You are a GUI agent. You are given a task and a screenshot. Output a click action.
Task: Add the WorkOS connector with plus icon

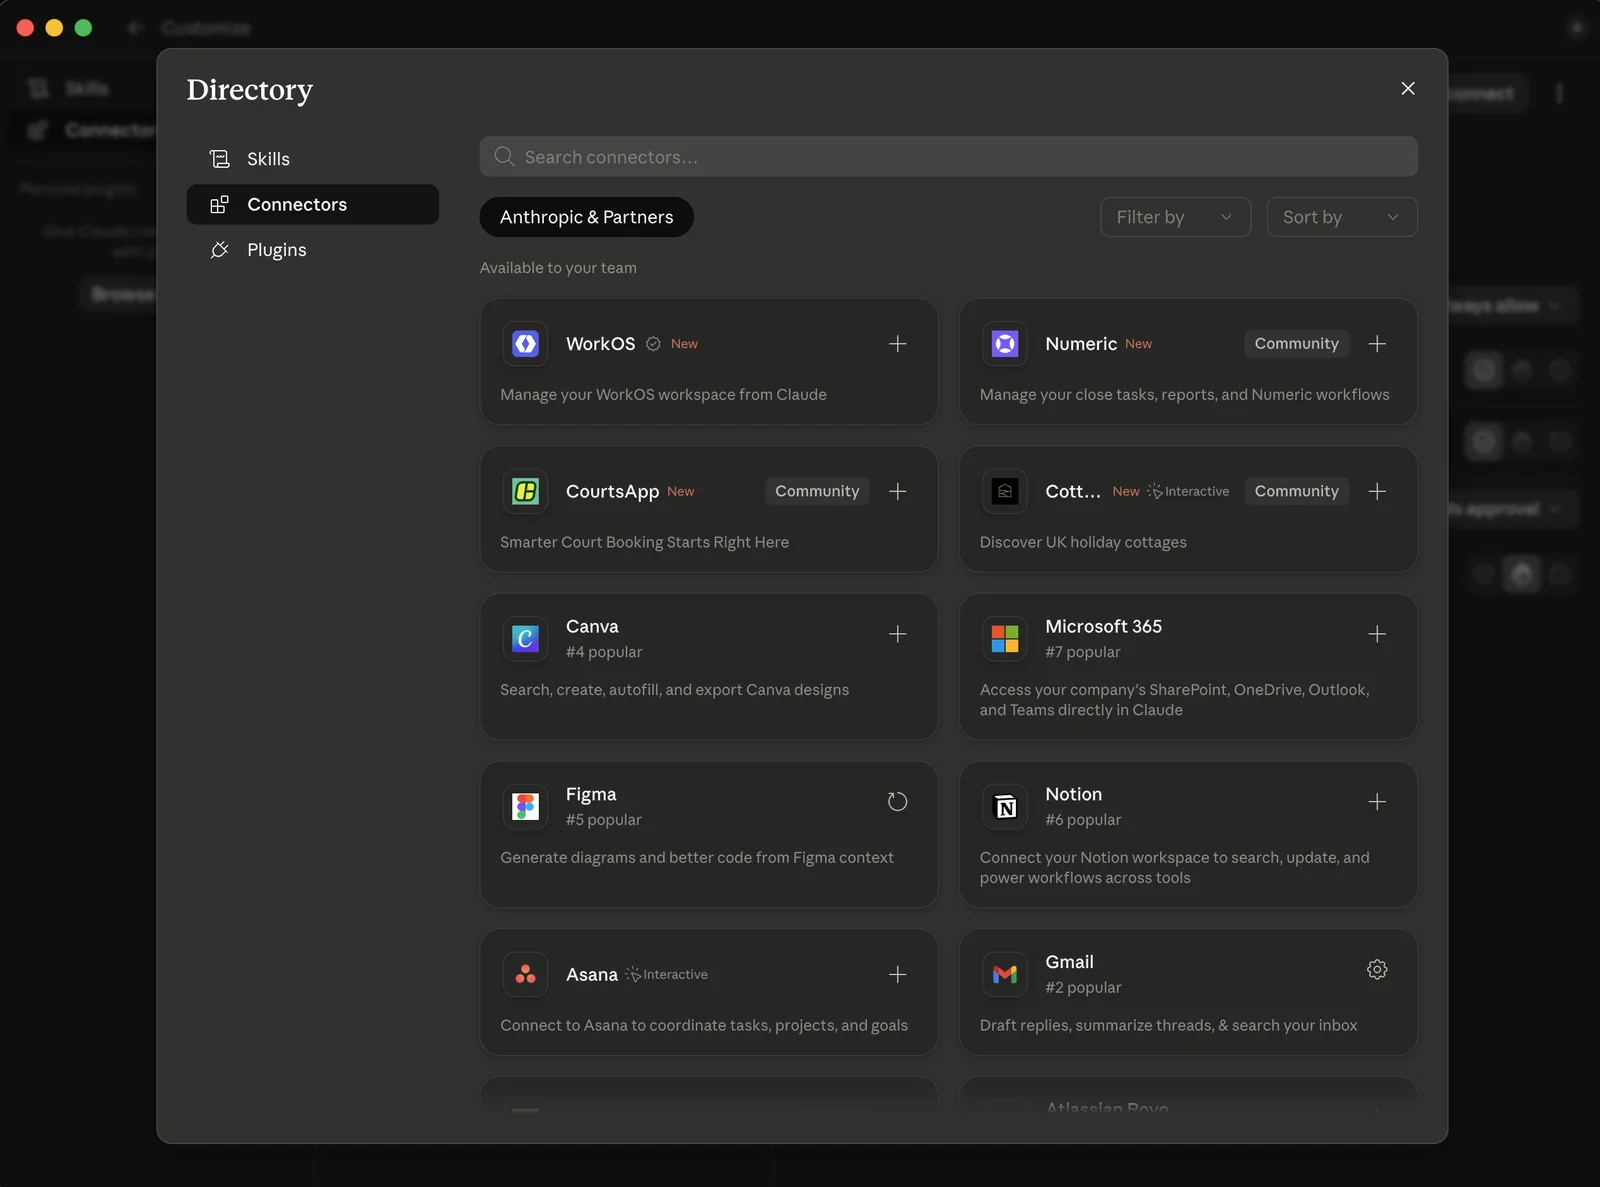coord(897,344)
